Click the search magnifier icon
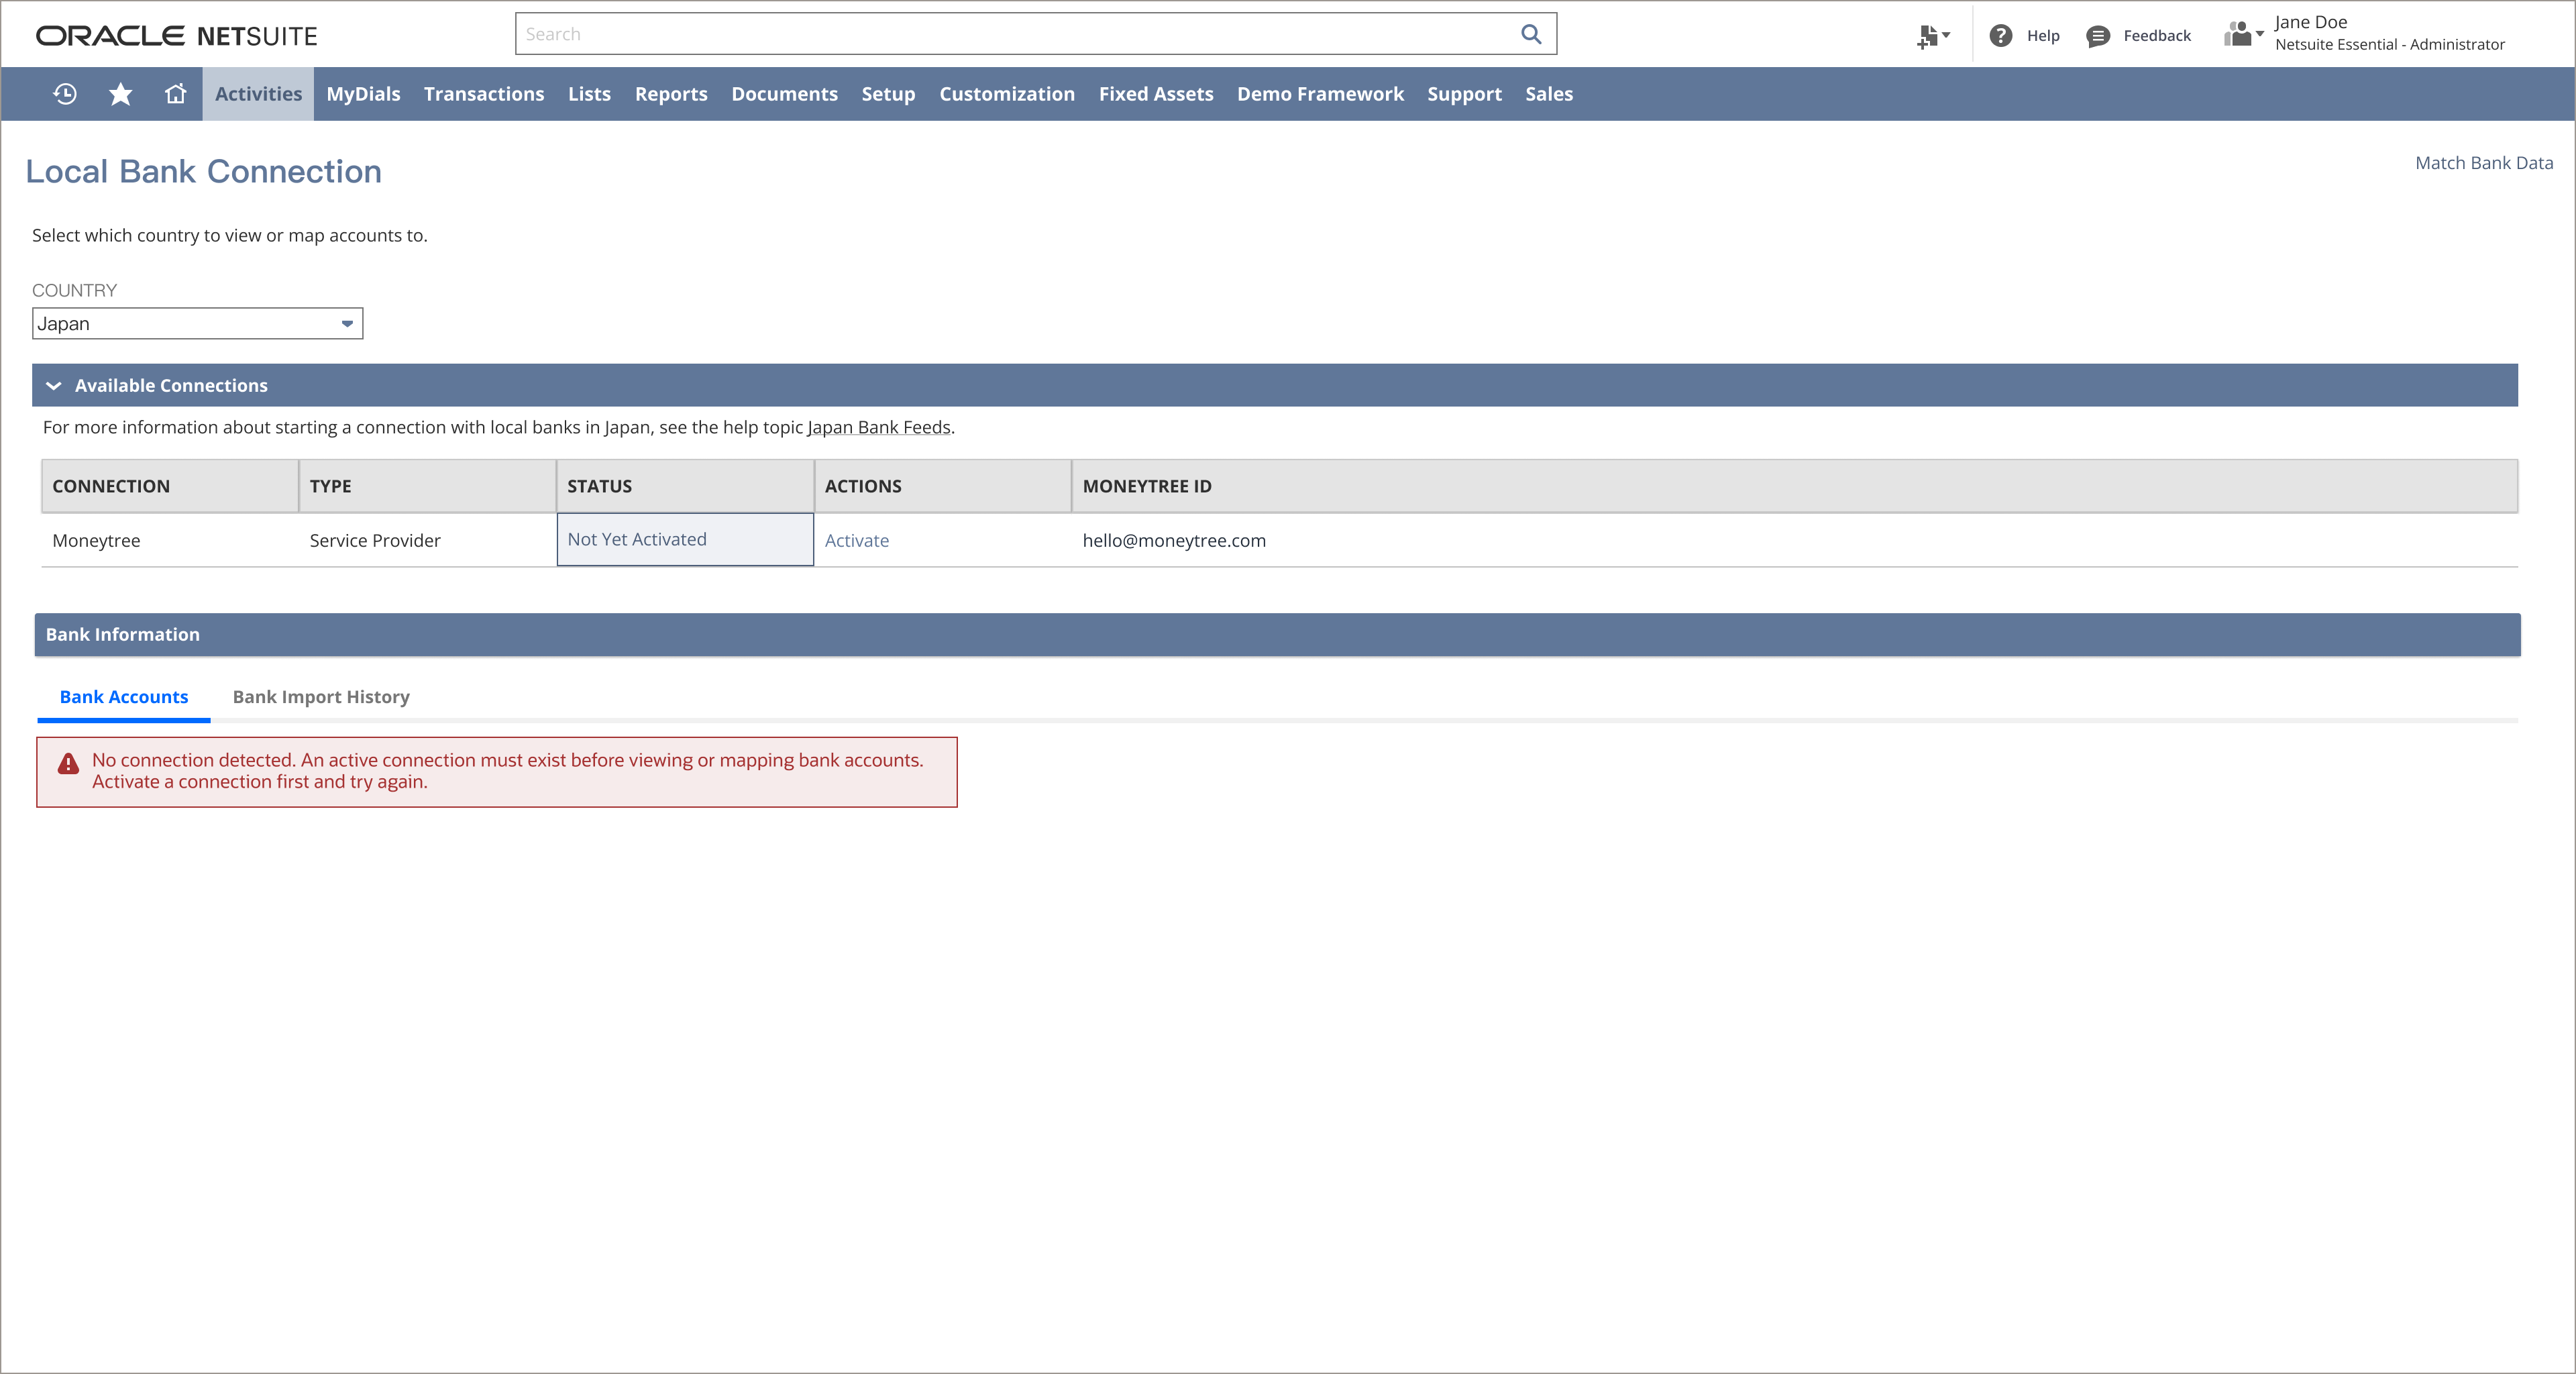 tap(1531, 34)
